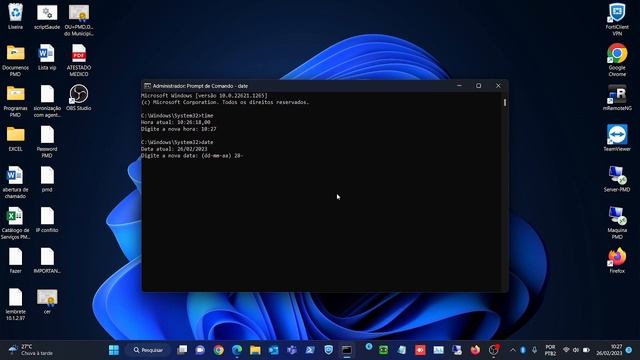Image resolution: width=640 pixels, height=360 pixels.
Task: Open the Programas PMD folder
Action: [15, 101]
